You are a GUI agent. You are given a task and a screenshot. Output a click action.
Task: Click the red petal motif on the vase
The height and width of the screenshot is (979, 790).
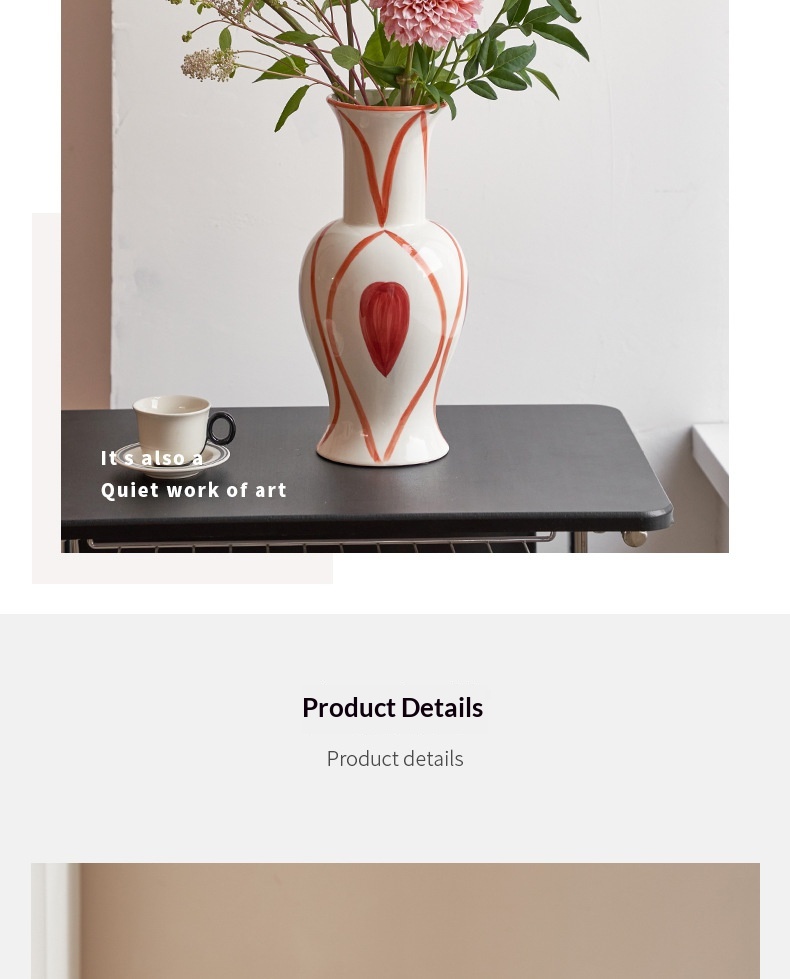pos(384,328)
